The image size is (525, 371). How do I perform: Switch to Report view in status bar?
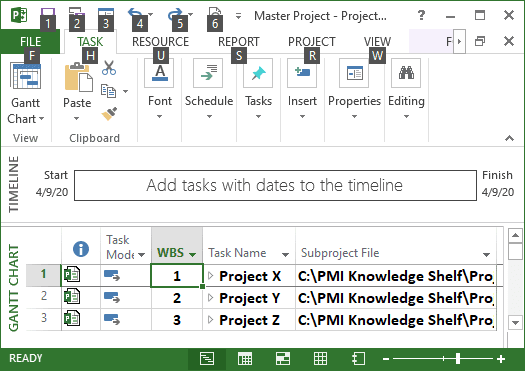[x=359, y=359]
